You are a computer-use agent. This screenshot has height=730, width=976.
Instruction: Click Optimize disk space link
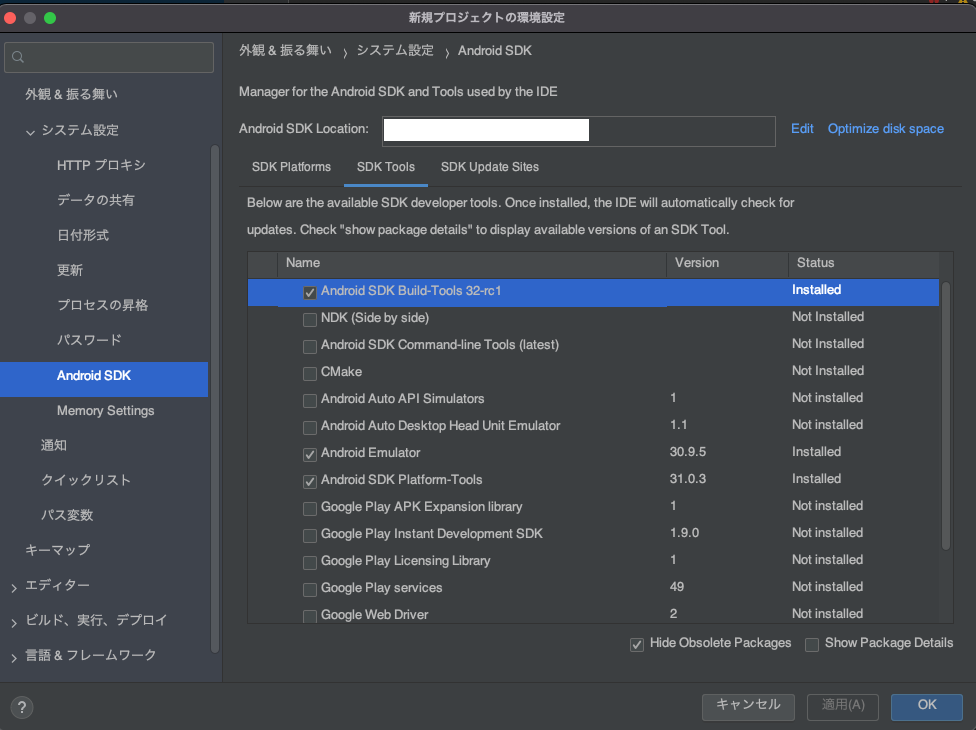click(x=885, y=129)
